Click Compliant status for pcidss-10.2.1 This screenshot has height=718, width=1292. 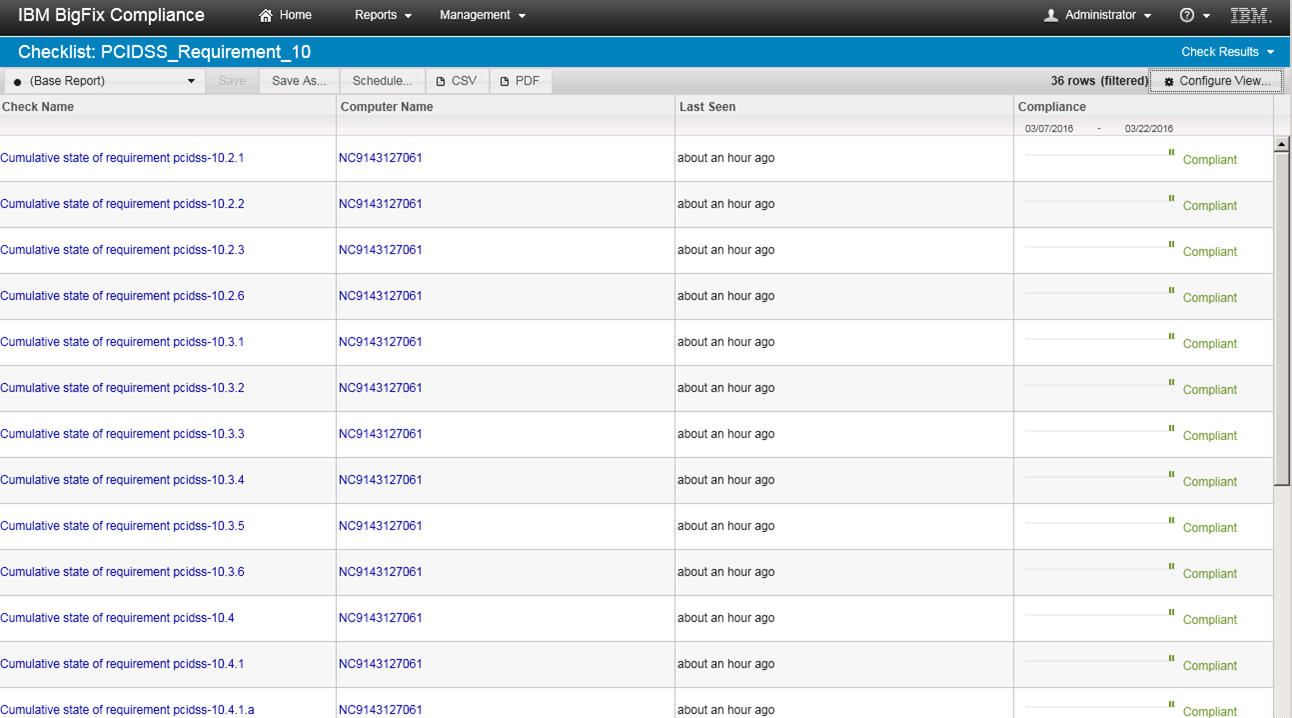point(1210,160)
